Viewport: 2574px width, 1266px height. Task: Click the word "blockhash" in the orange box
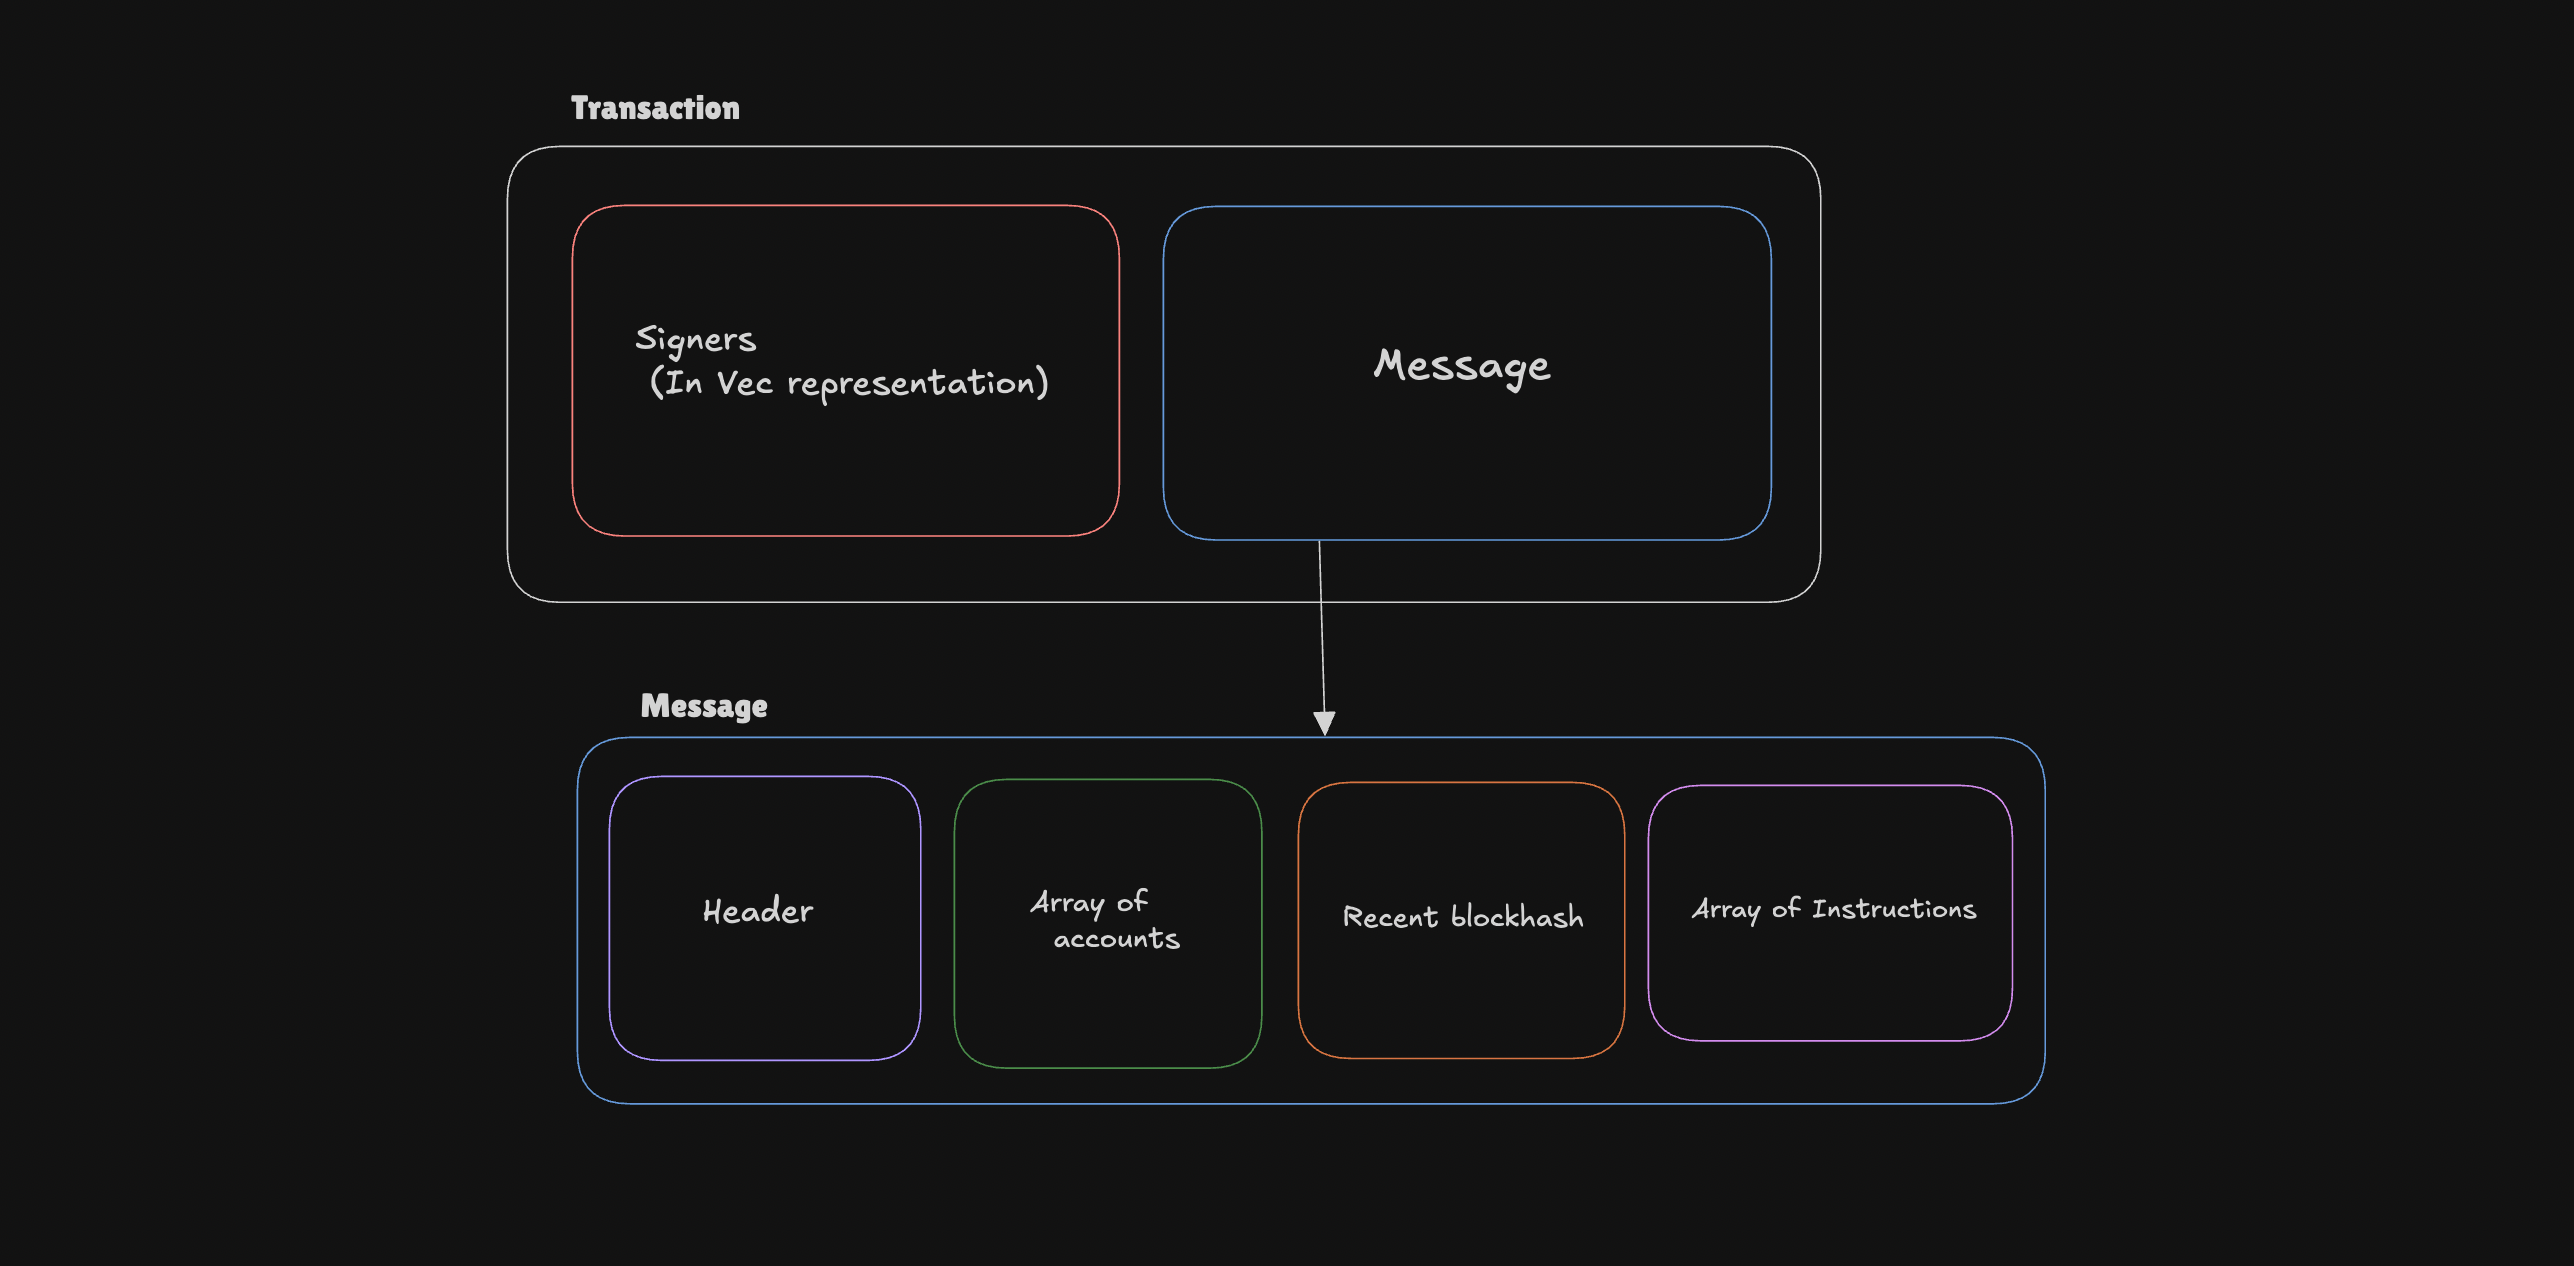(1517, 917)
